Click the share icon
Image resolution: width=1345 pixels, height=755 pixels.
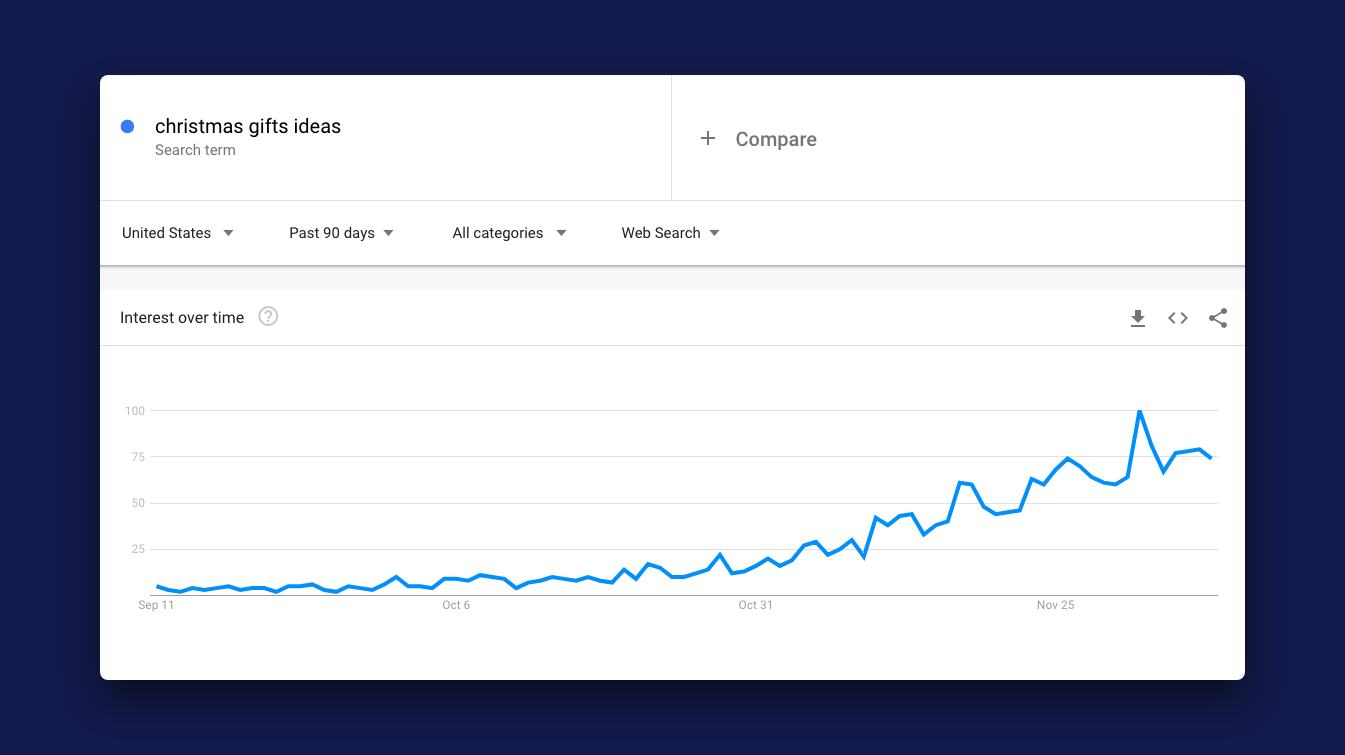1217,318
